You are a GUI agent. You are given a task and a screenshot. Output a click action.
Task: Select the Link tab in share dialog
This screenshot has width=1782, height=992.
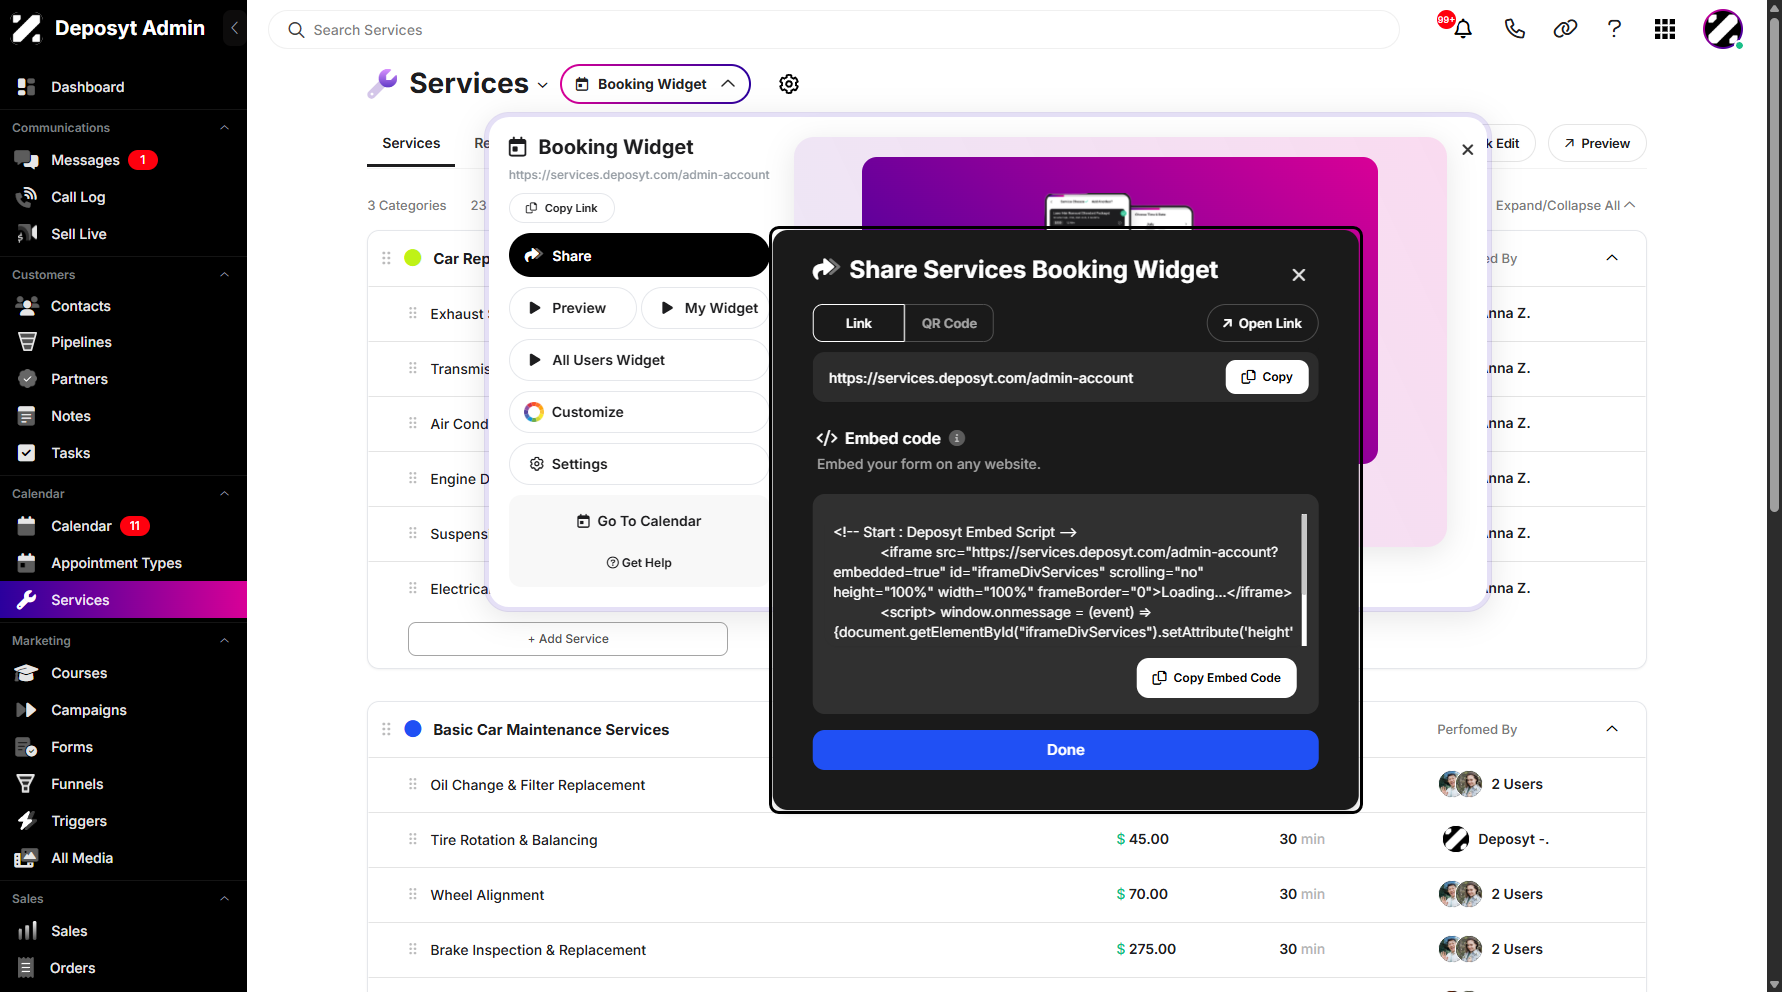pyautogui.click(x=859, y=323)
